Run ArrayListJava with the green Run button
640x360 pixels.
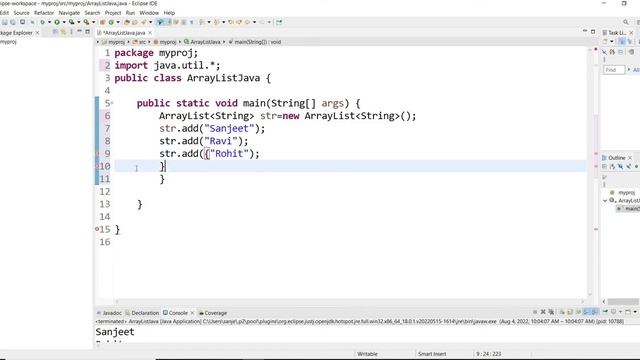(x=57, y=22)
